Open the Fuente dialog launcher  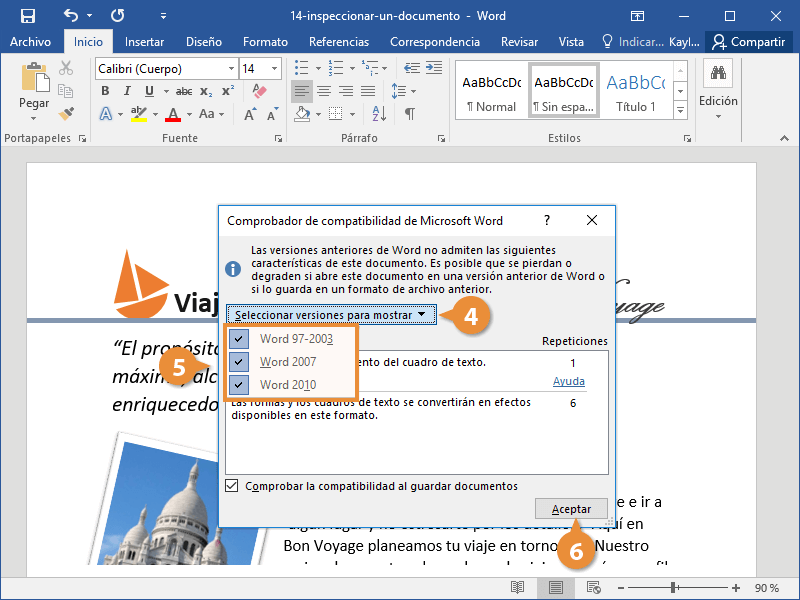point(278,138)
